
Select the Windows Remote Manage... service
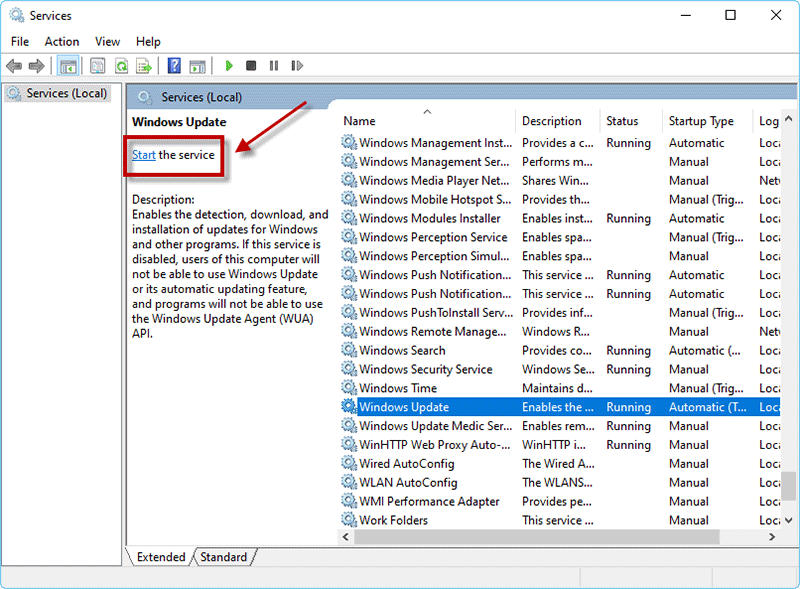tap(560, 331)
